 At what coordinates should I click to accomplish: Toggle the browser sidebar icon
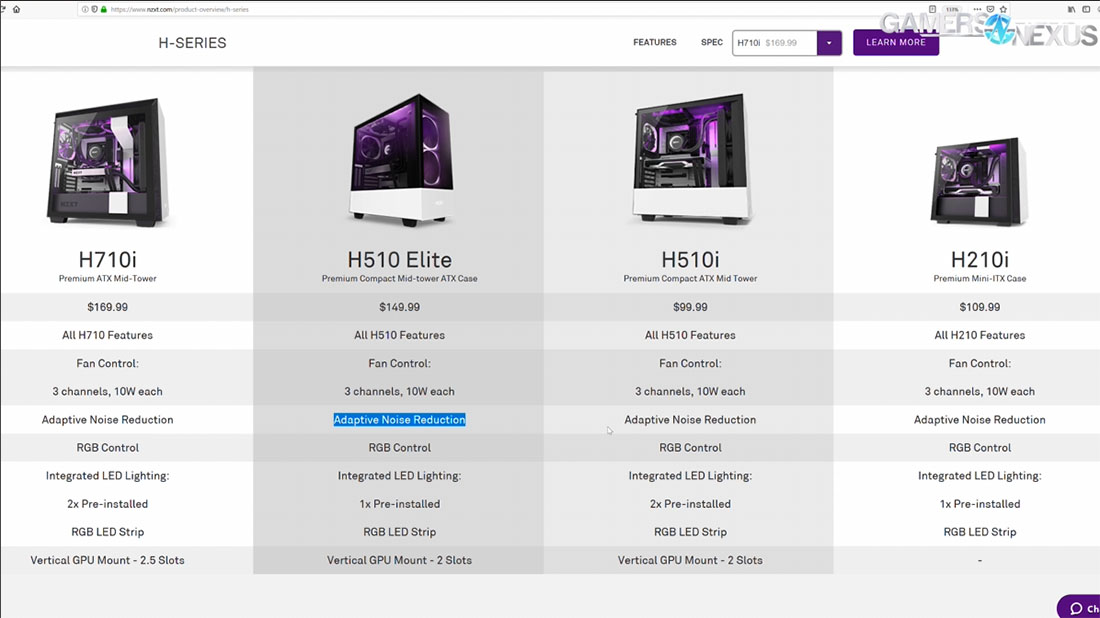click(x=1086, y=9)
